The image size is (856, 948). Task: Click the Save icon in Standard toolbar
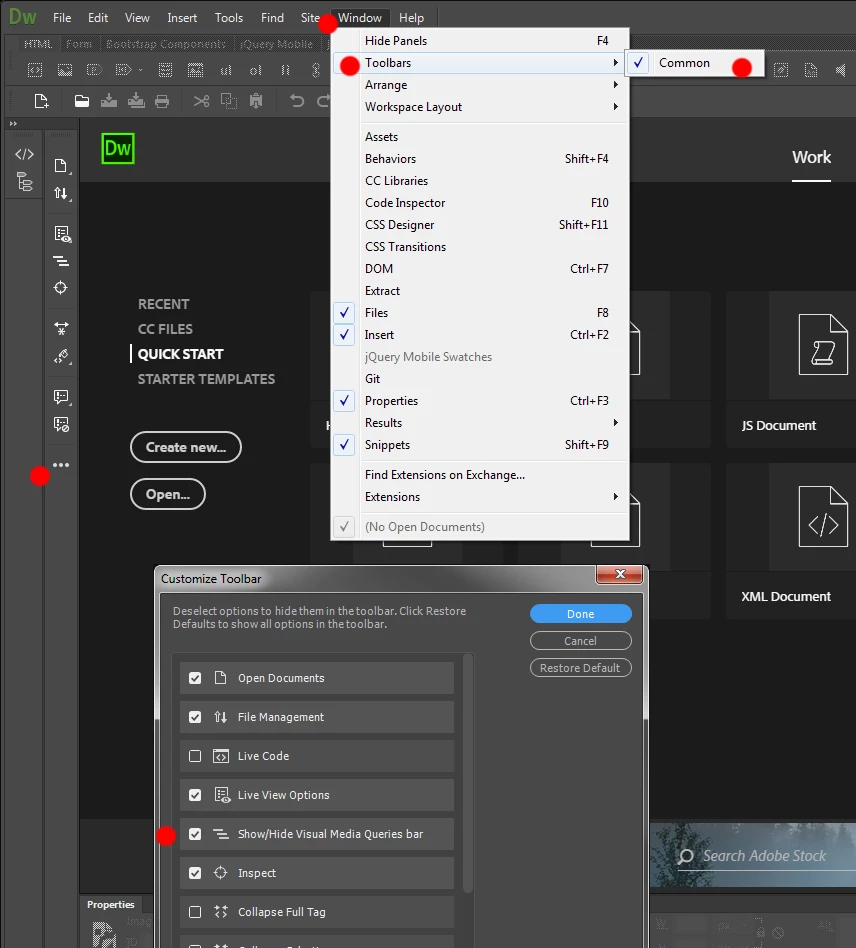(109, 100)
